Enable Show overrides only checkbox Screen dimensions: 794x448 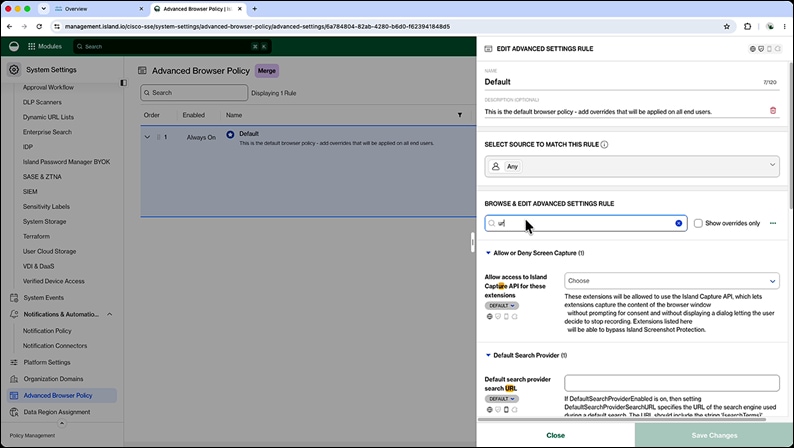pyautogui.click(x=698, y=223)
